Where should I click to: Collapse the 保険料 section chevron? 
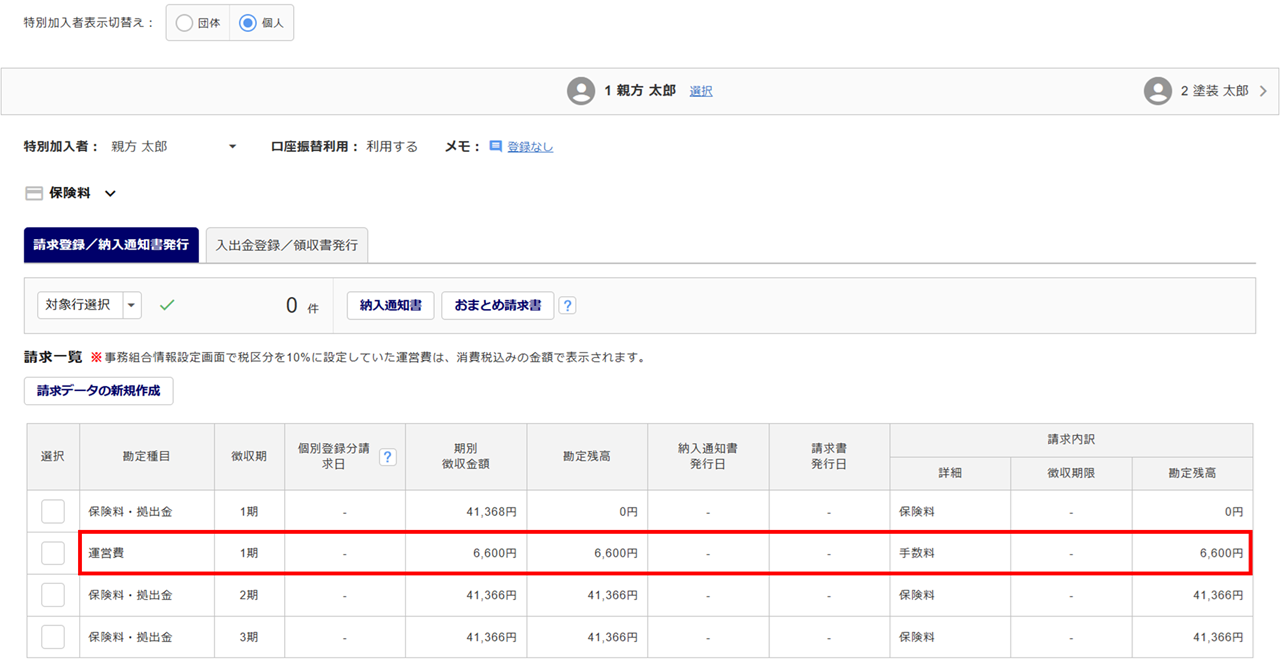coord(110,194)
